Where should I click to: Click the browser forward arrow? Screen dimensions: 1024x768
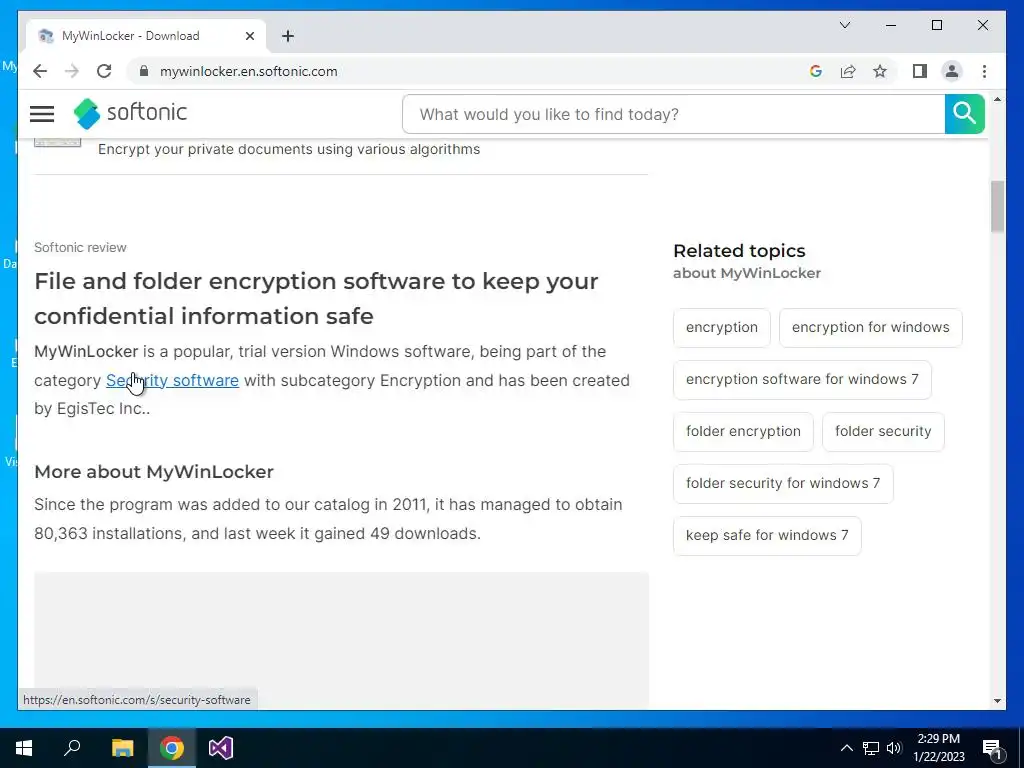tap(72, 71)
